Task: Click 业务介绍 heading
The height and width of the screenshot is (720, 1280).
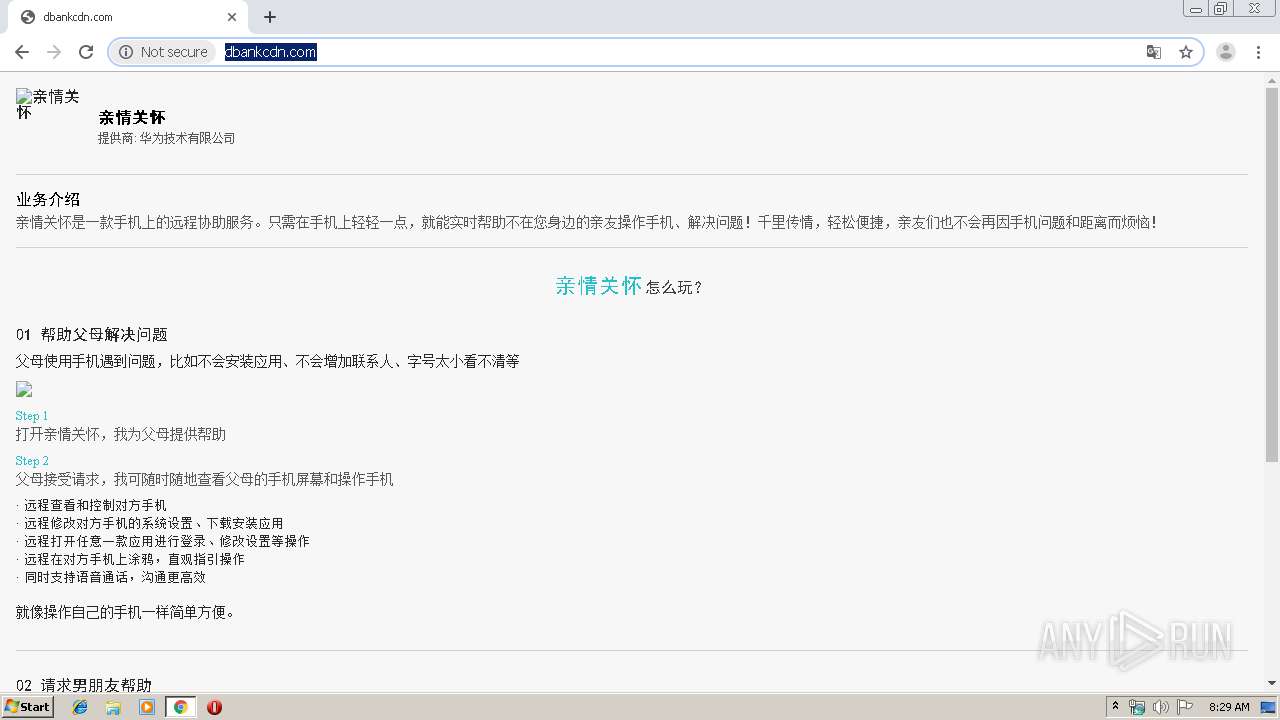Action: click(x=48, y=199)
